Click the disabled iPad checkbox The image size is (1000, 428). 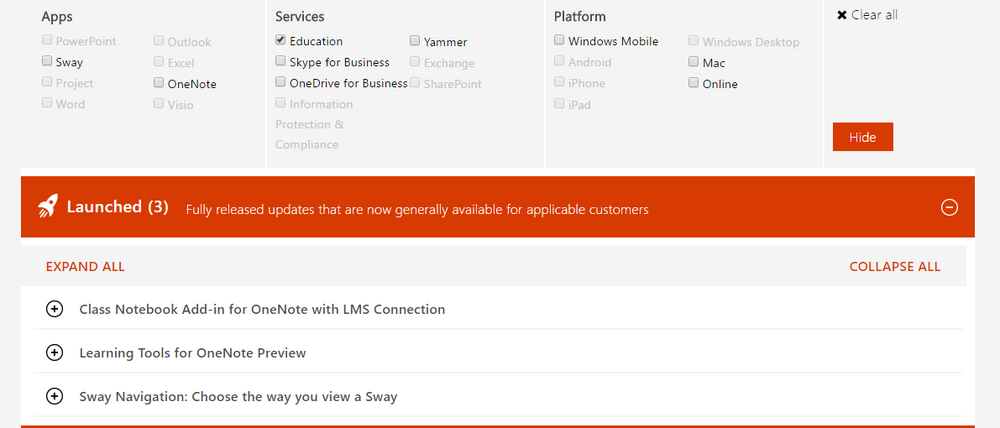pos(559,103)
